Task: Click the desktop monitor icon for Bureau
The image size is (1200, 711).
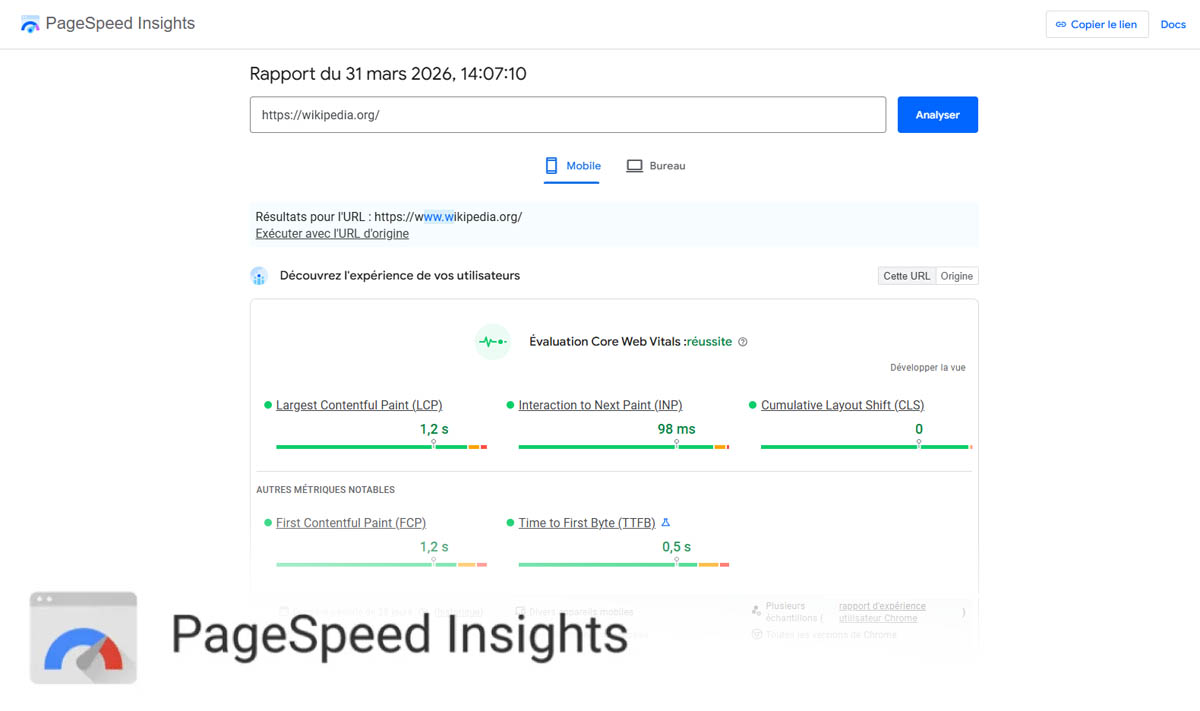Action: point(634,166)
